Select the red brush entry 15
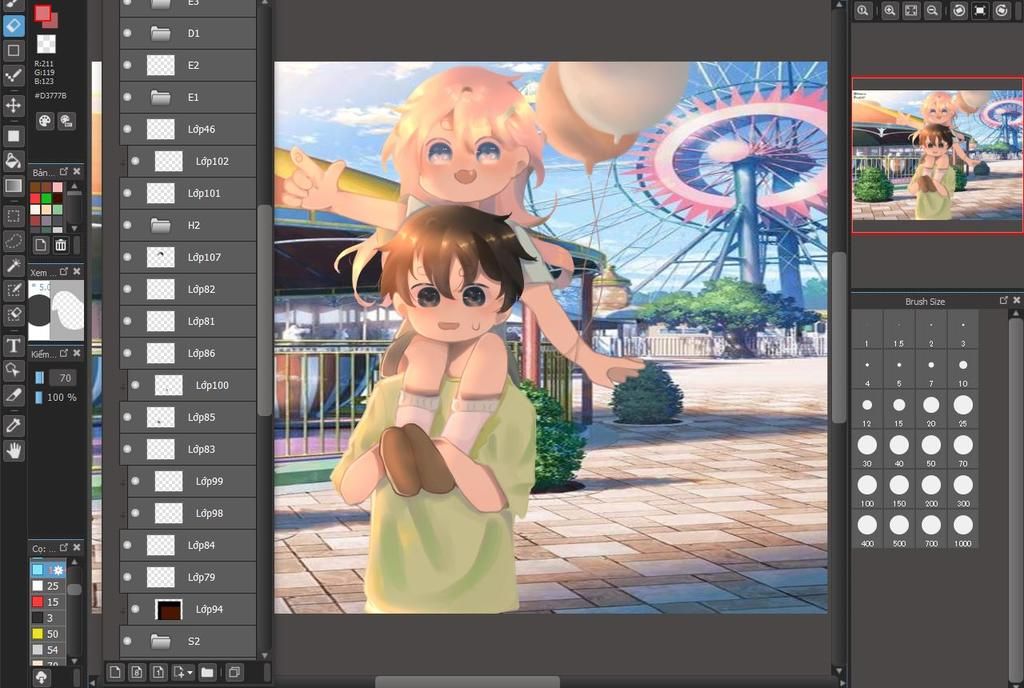This screenshot has width=1024, height=688. click(50, 602)
